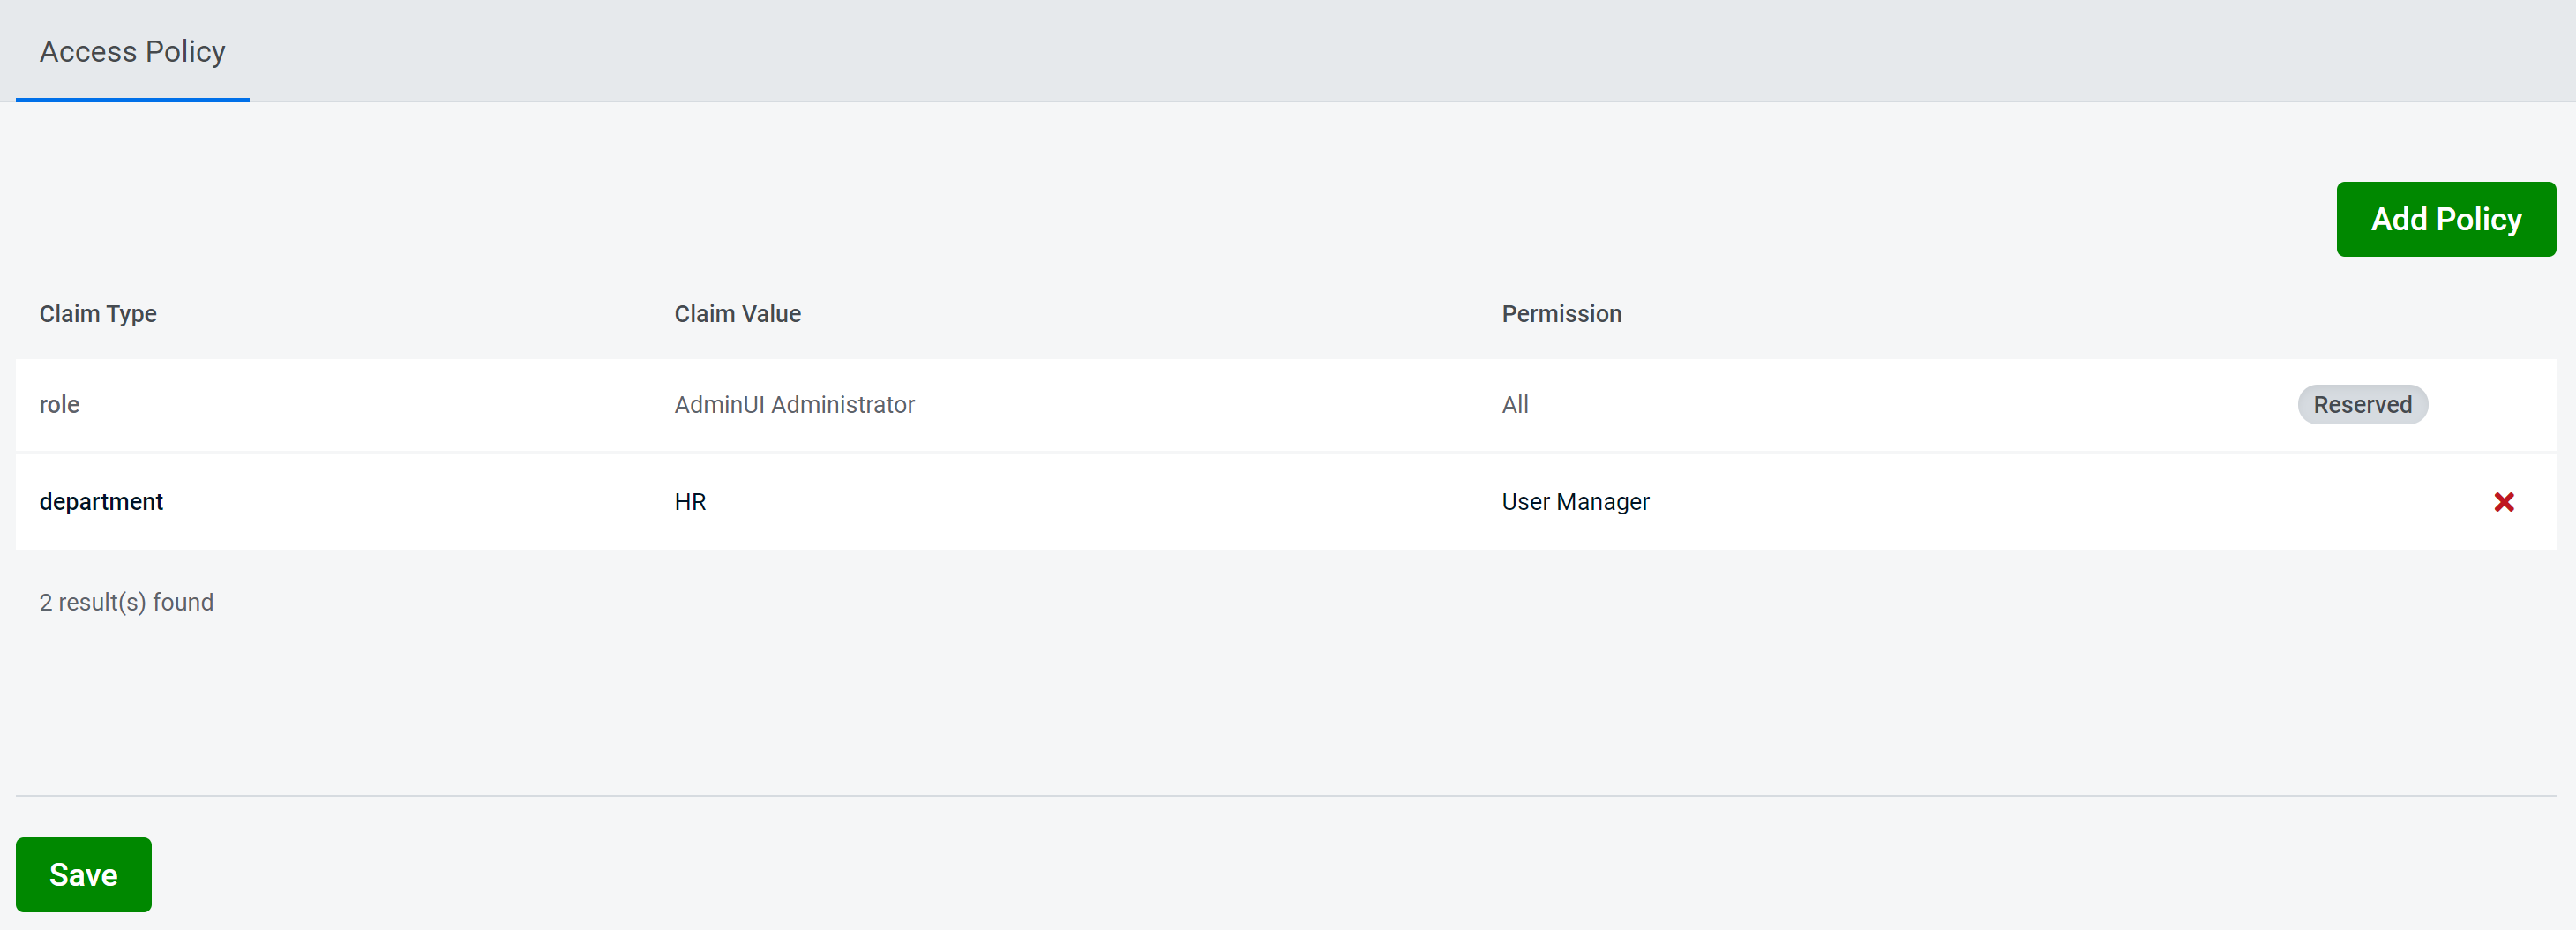Click blank space between All and Reserved badge

1900,405
